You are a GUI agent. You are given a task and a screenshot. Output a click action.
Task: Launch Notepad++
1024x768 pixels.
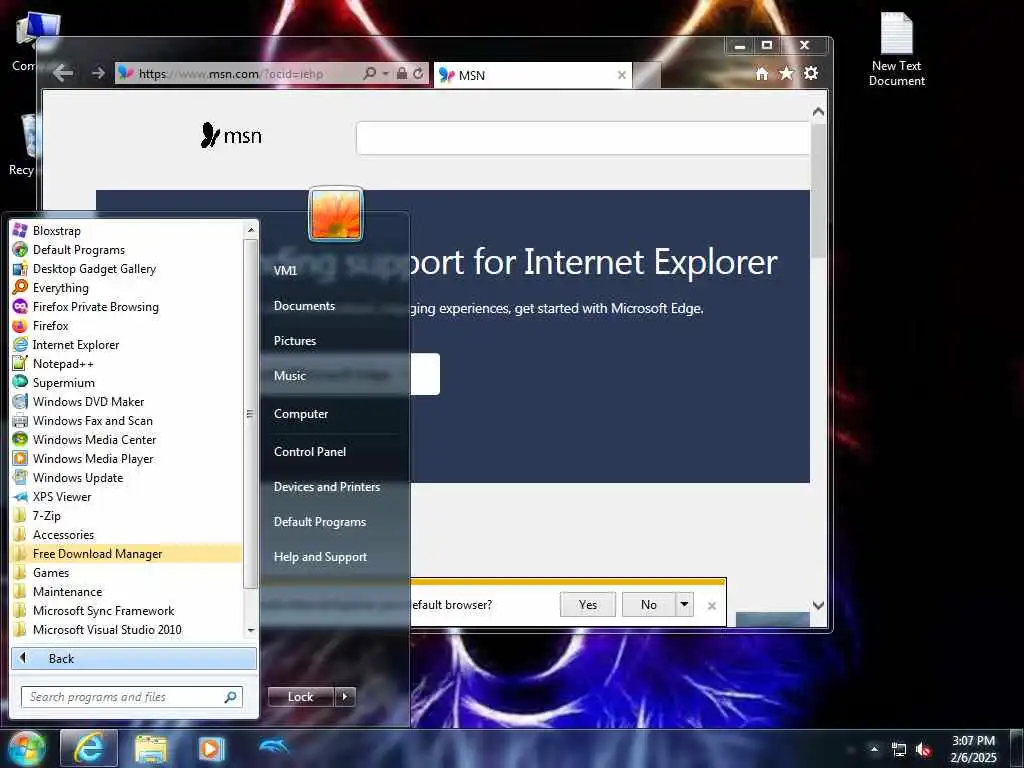pyautogui.click(x=63, y=363)
